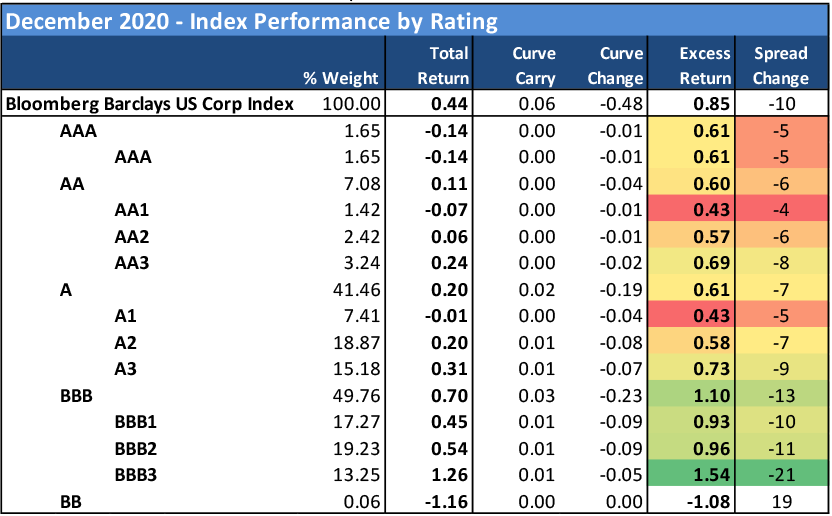Viewport: 832px width, 516px height.
Task: Select the Bloomberg Barclays US Corp Index row
Action: pos(150,103)
